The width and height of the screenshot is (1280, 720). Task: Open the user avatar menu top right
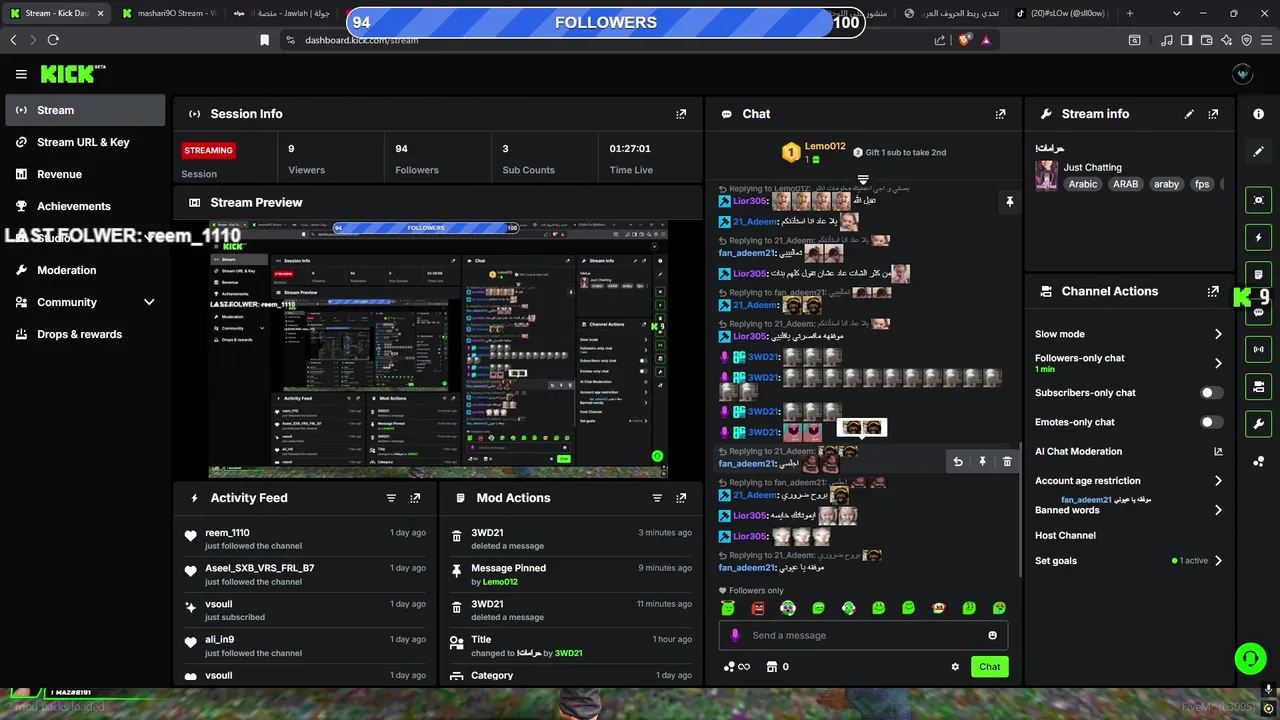[x=1243, y=74]
